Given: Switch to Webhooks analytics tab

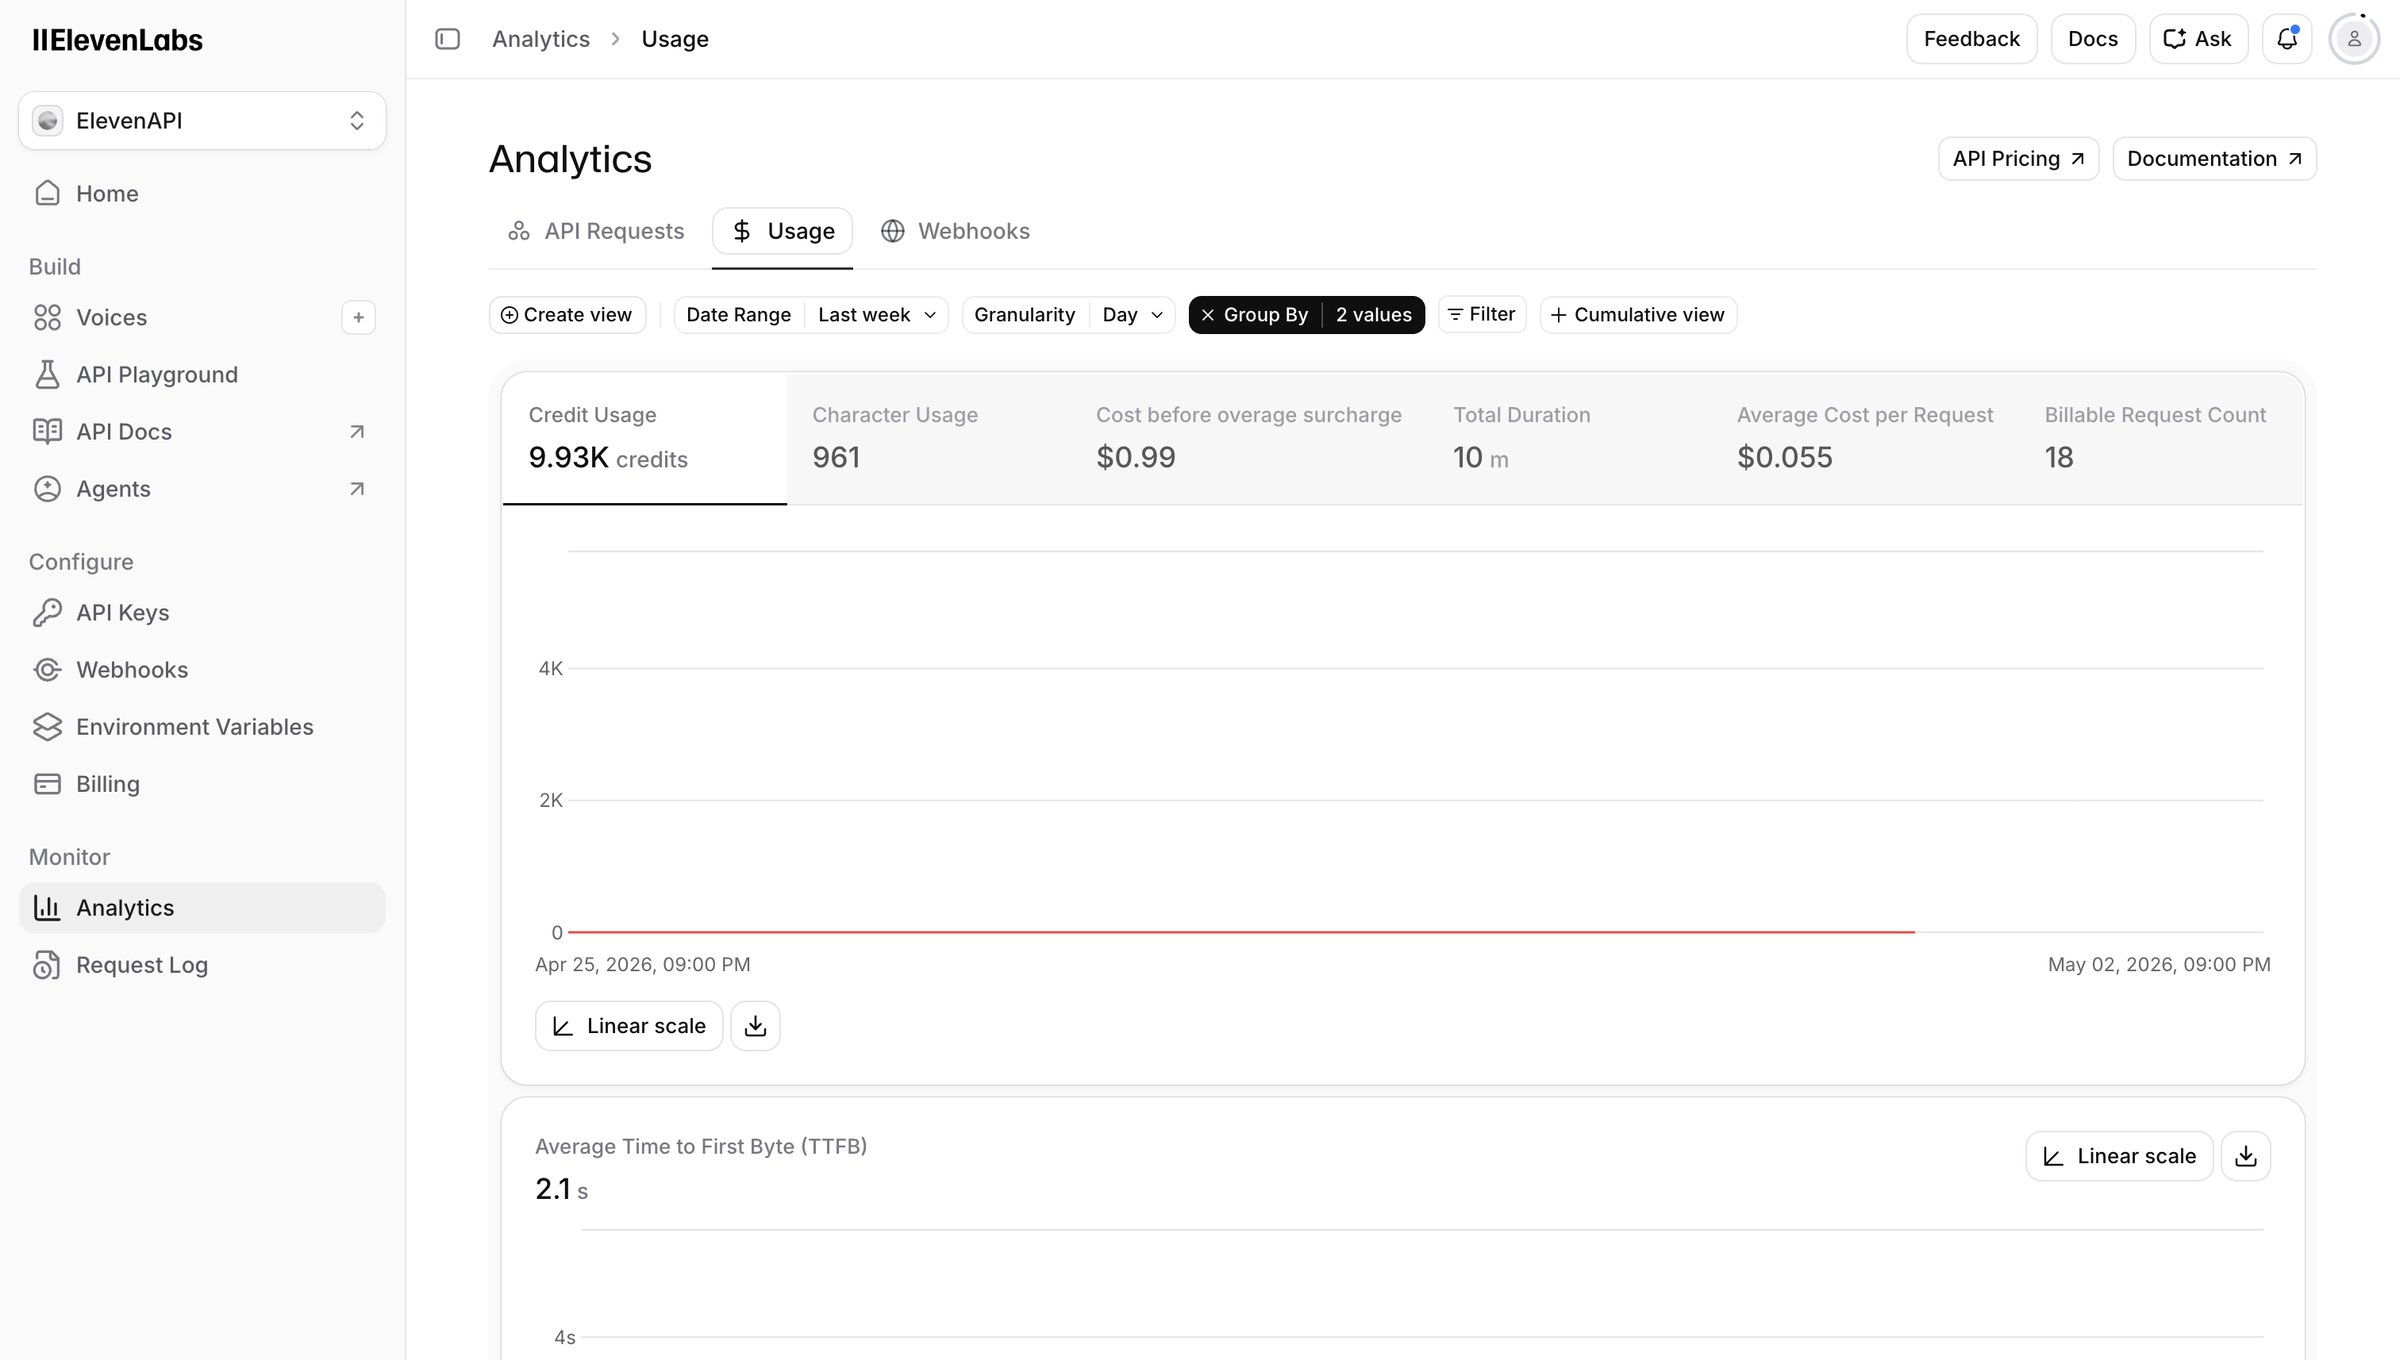Looking at the screenshot, I should (955, 231).
